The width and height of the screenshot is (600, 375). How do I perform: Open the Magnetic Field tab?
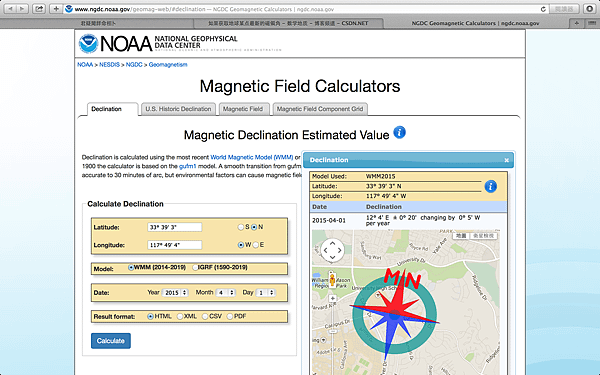pyautogui.click(x=244, y=109)
